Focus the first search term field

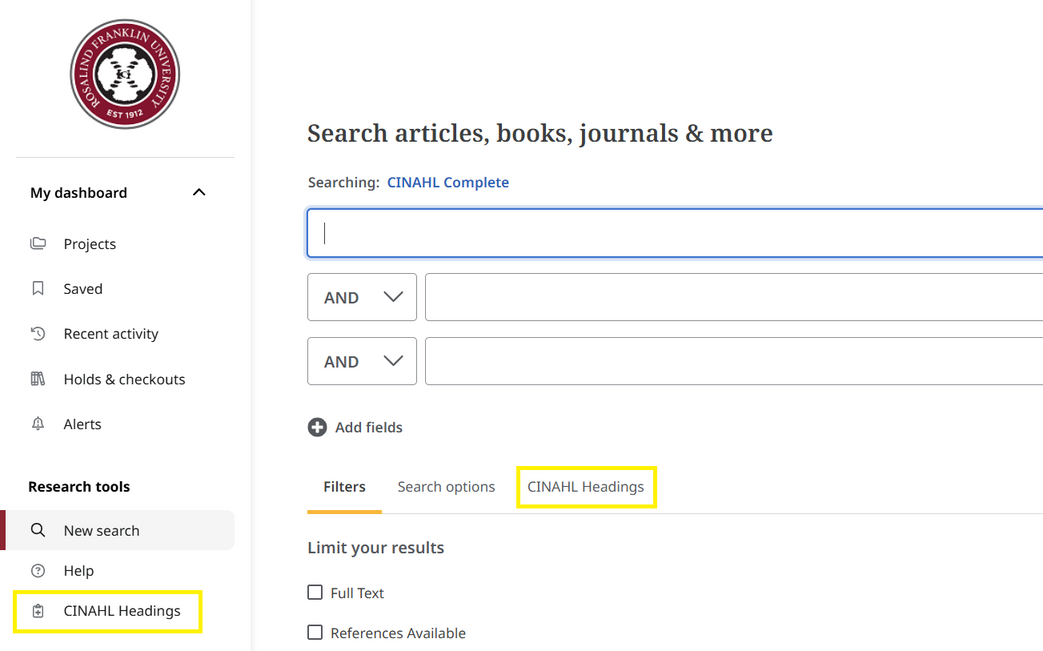pos(674,233)
